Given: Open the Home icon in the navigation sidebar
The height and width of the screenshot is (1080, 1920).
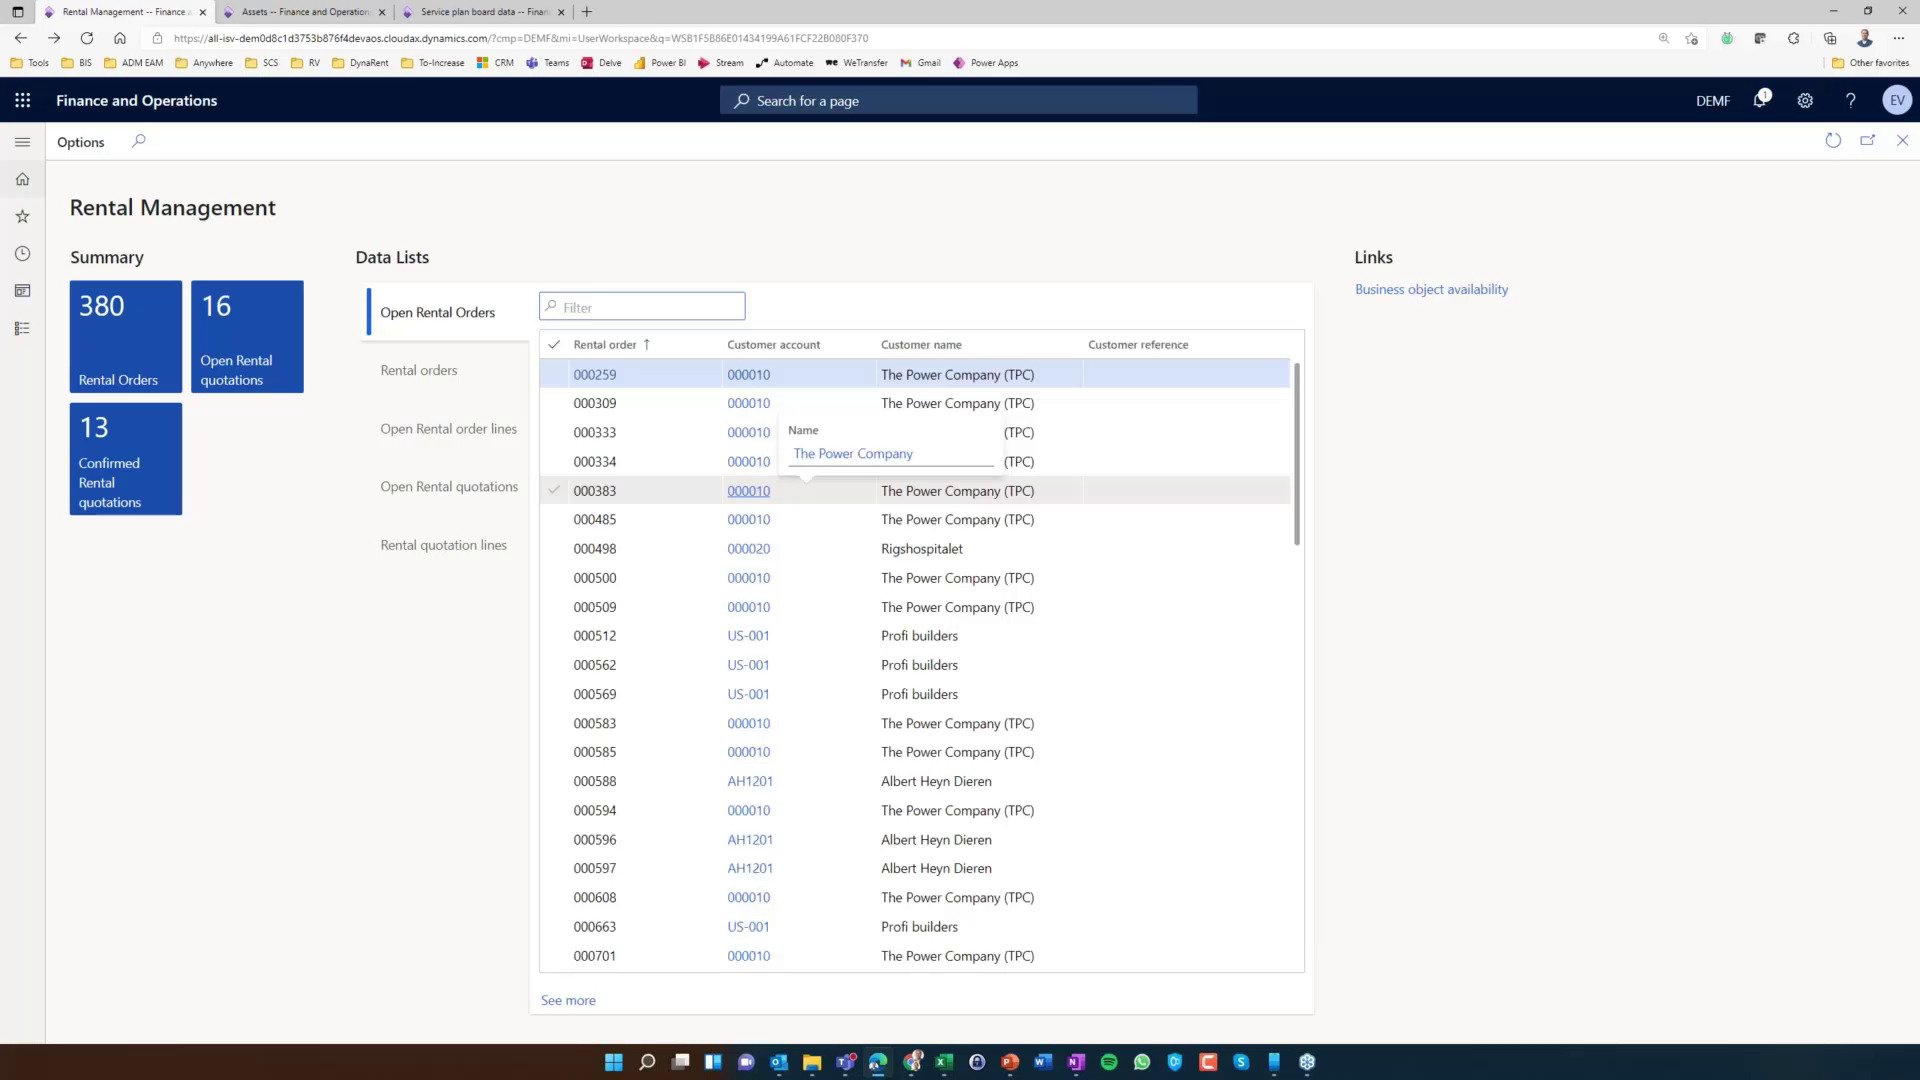Looking at the screenshot, I should click(x=22, y=178).
